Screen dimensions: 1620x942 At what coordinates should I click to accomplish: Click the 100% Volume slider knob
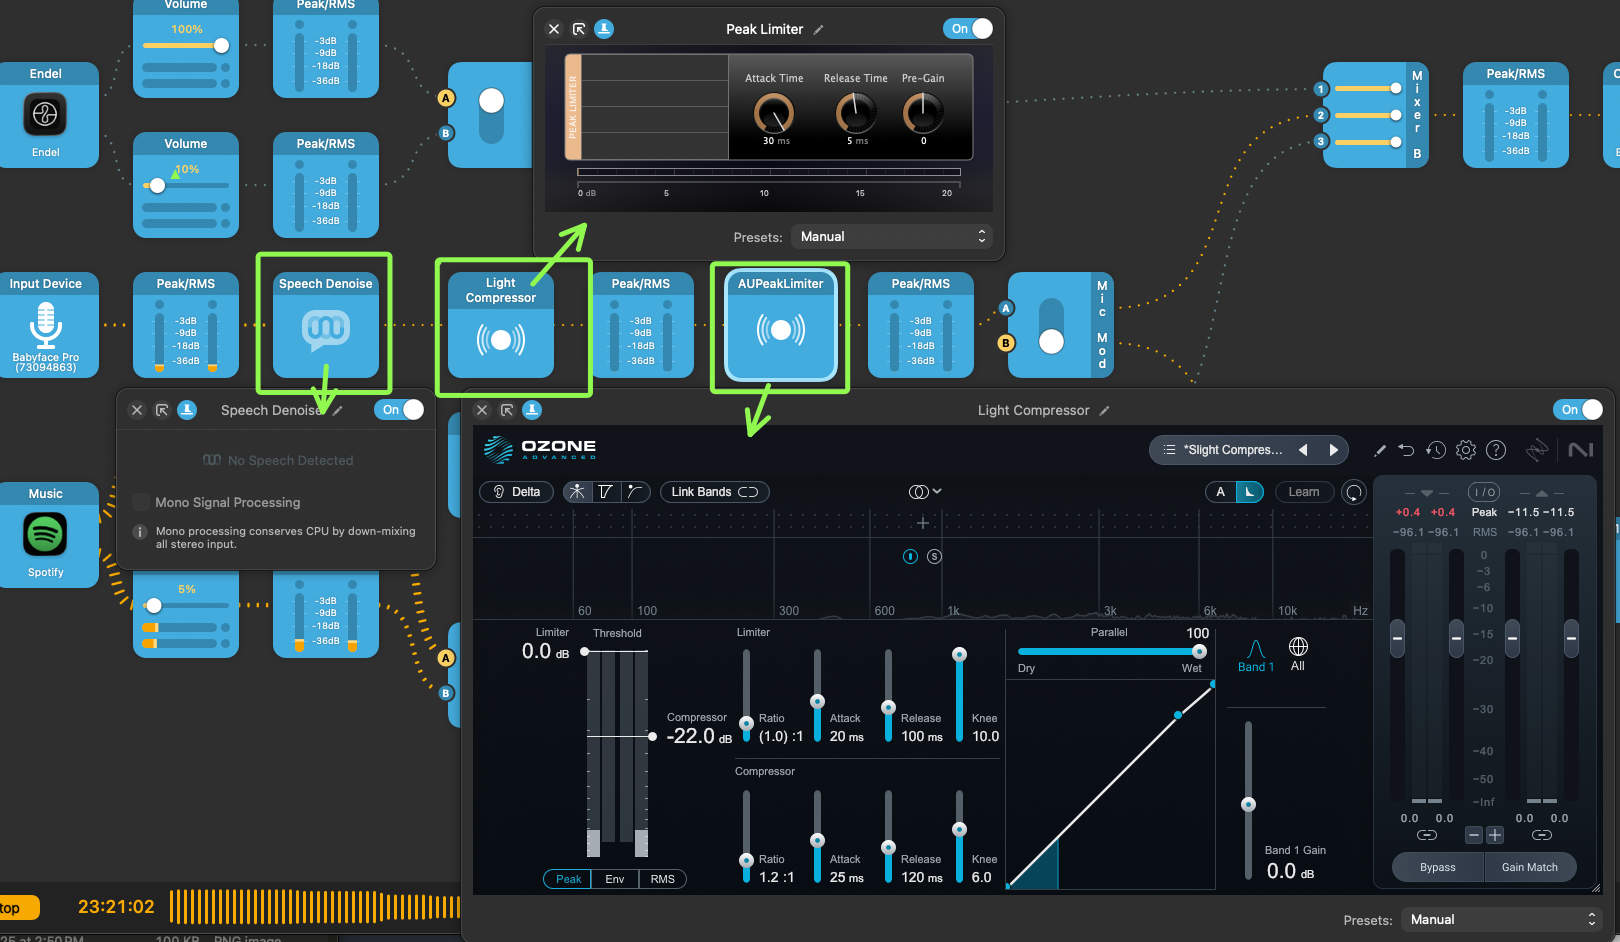pyautogui.click(x=222, y=45)
